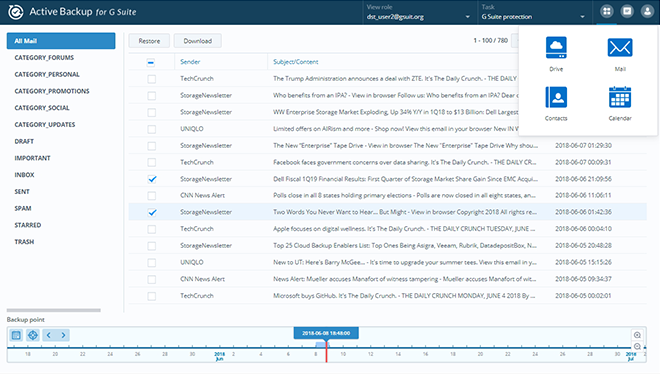
Task: Click the 2018 Jun label on timeline
Action: click(219, 356)
